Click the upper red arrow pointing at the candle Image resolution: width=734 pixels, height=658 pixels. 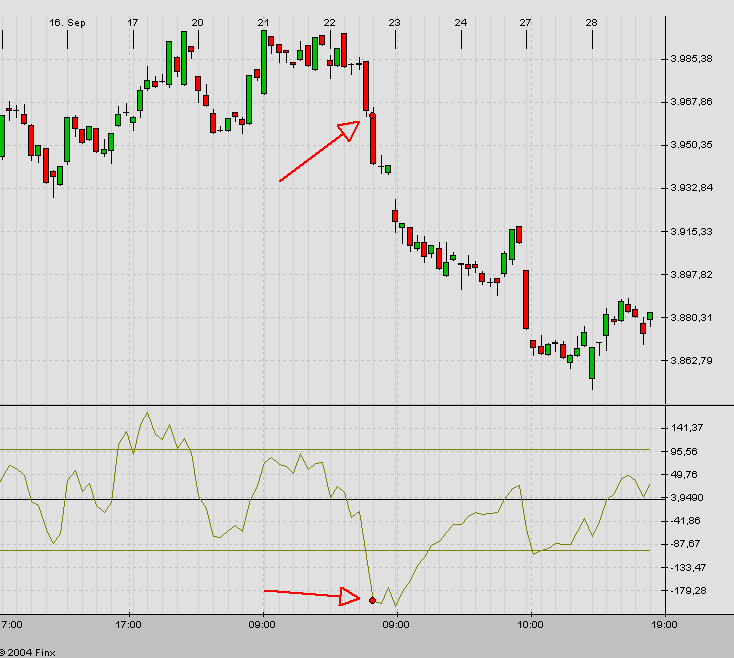[320, 151]
